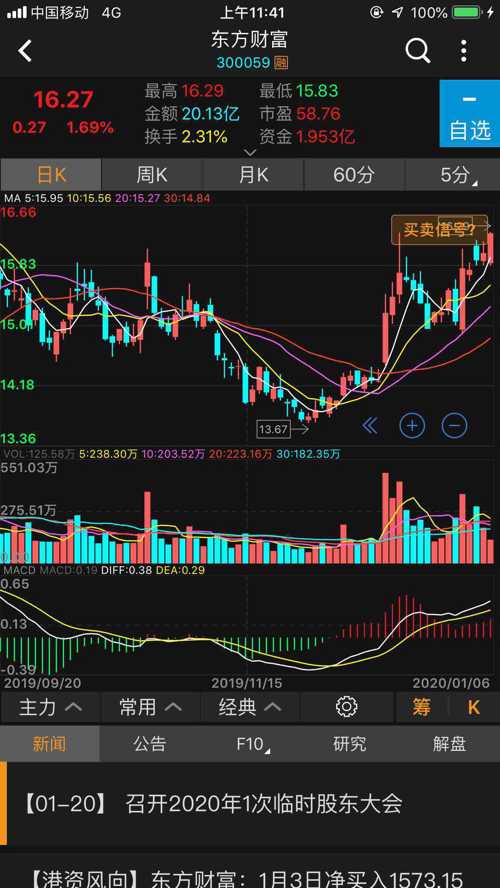Tap the 买卖信号? hint bubble
The height and width of the screenshot is (888, 500).
tap(439, 230)
